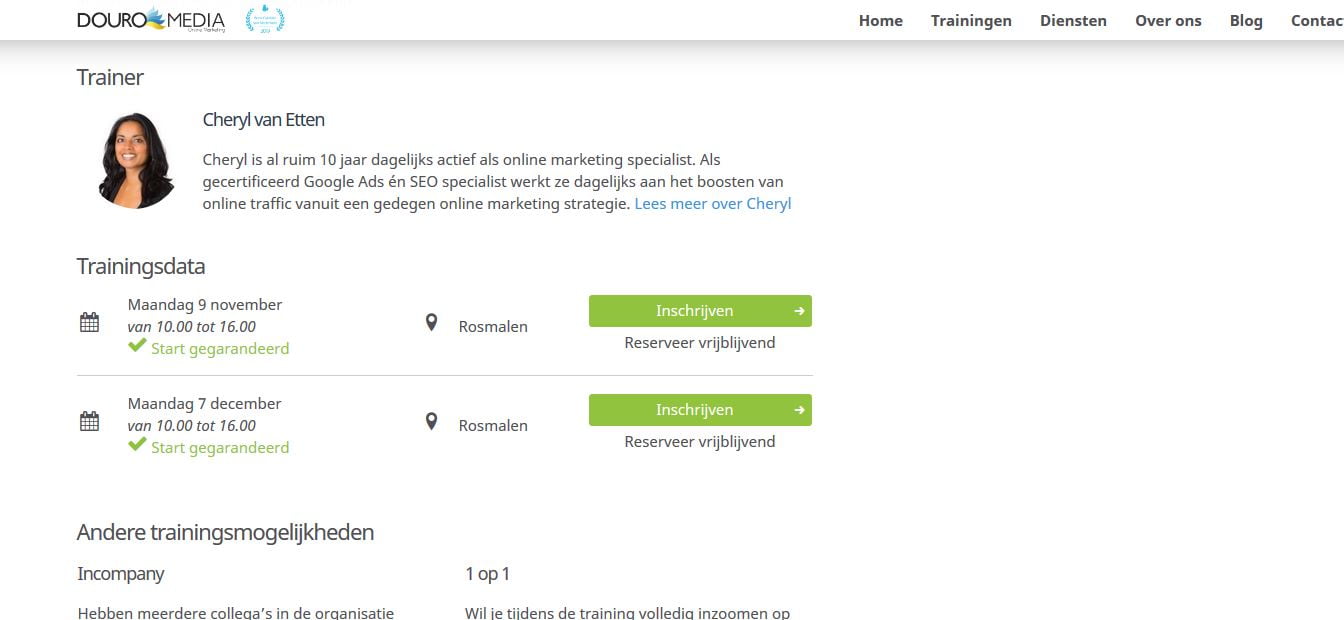Screen dimensions: 1344x620
Task: Open the Home menu item
Action: 880,21
